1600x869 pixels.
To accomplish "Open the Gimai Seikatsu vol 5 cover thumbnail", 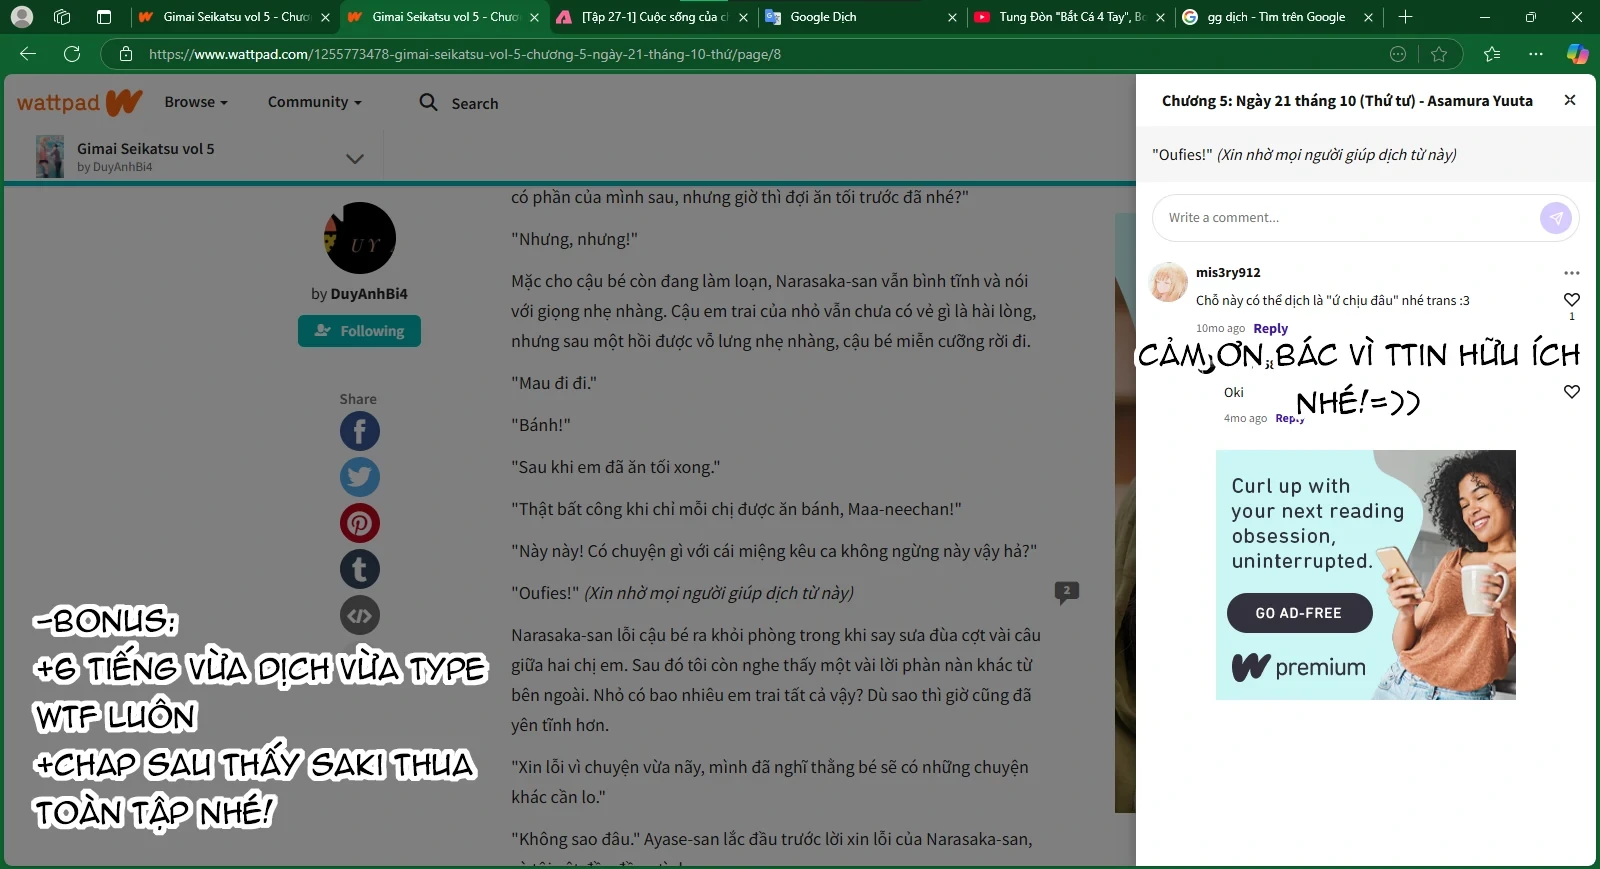I will coord(50,157).
